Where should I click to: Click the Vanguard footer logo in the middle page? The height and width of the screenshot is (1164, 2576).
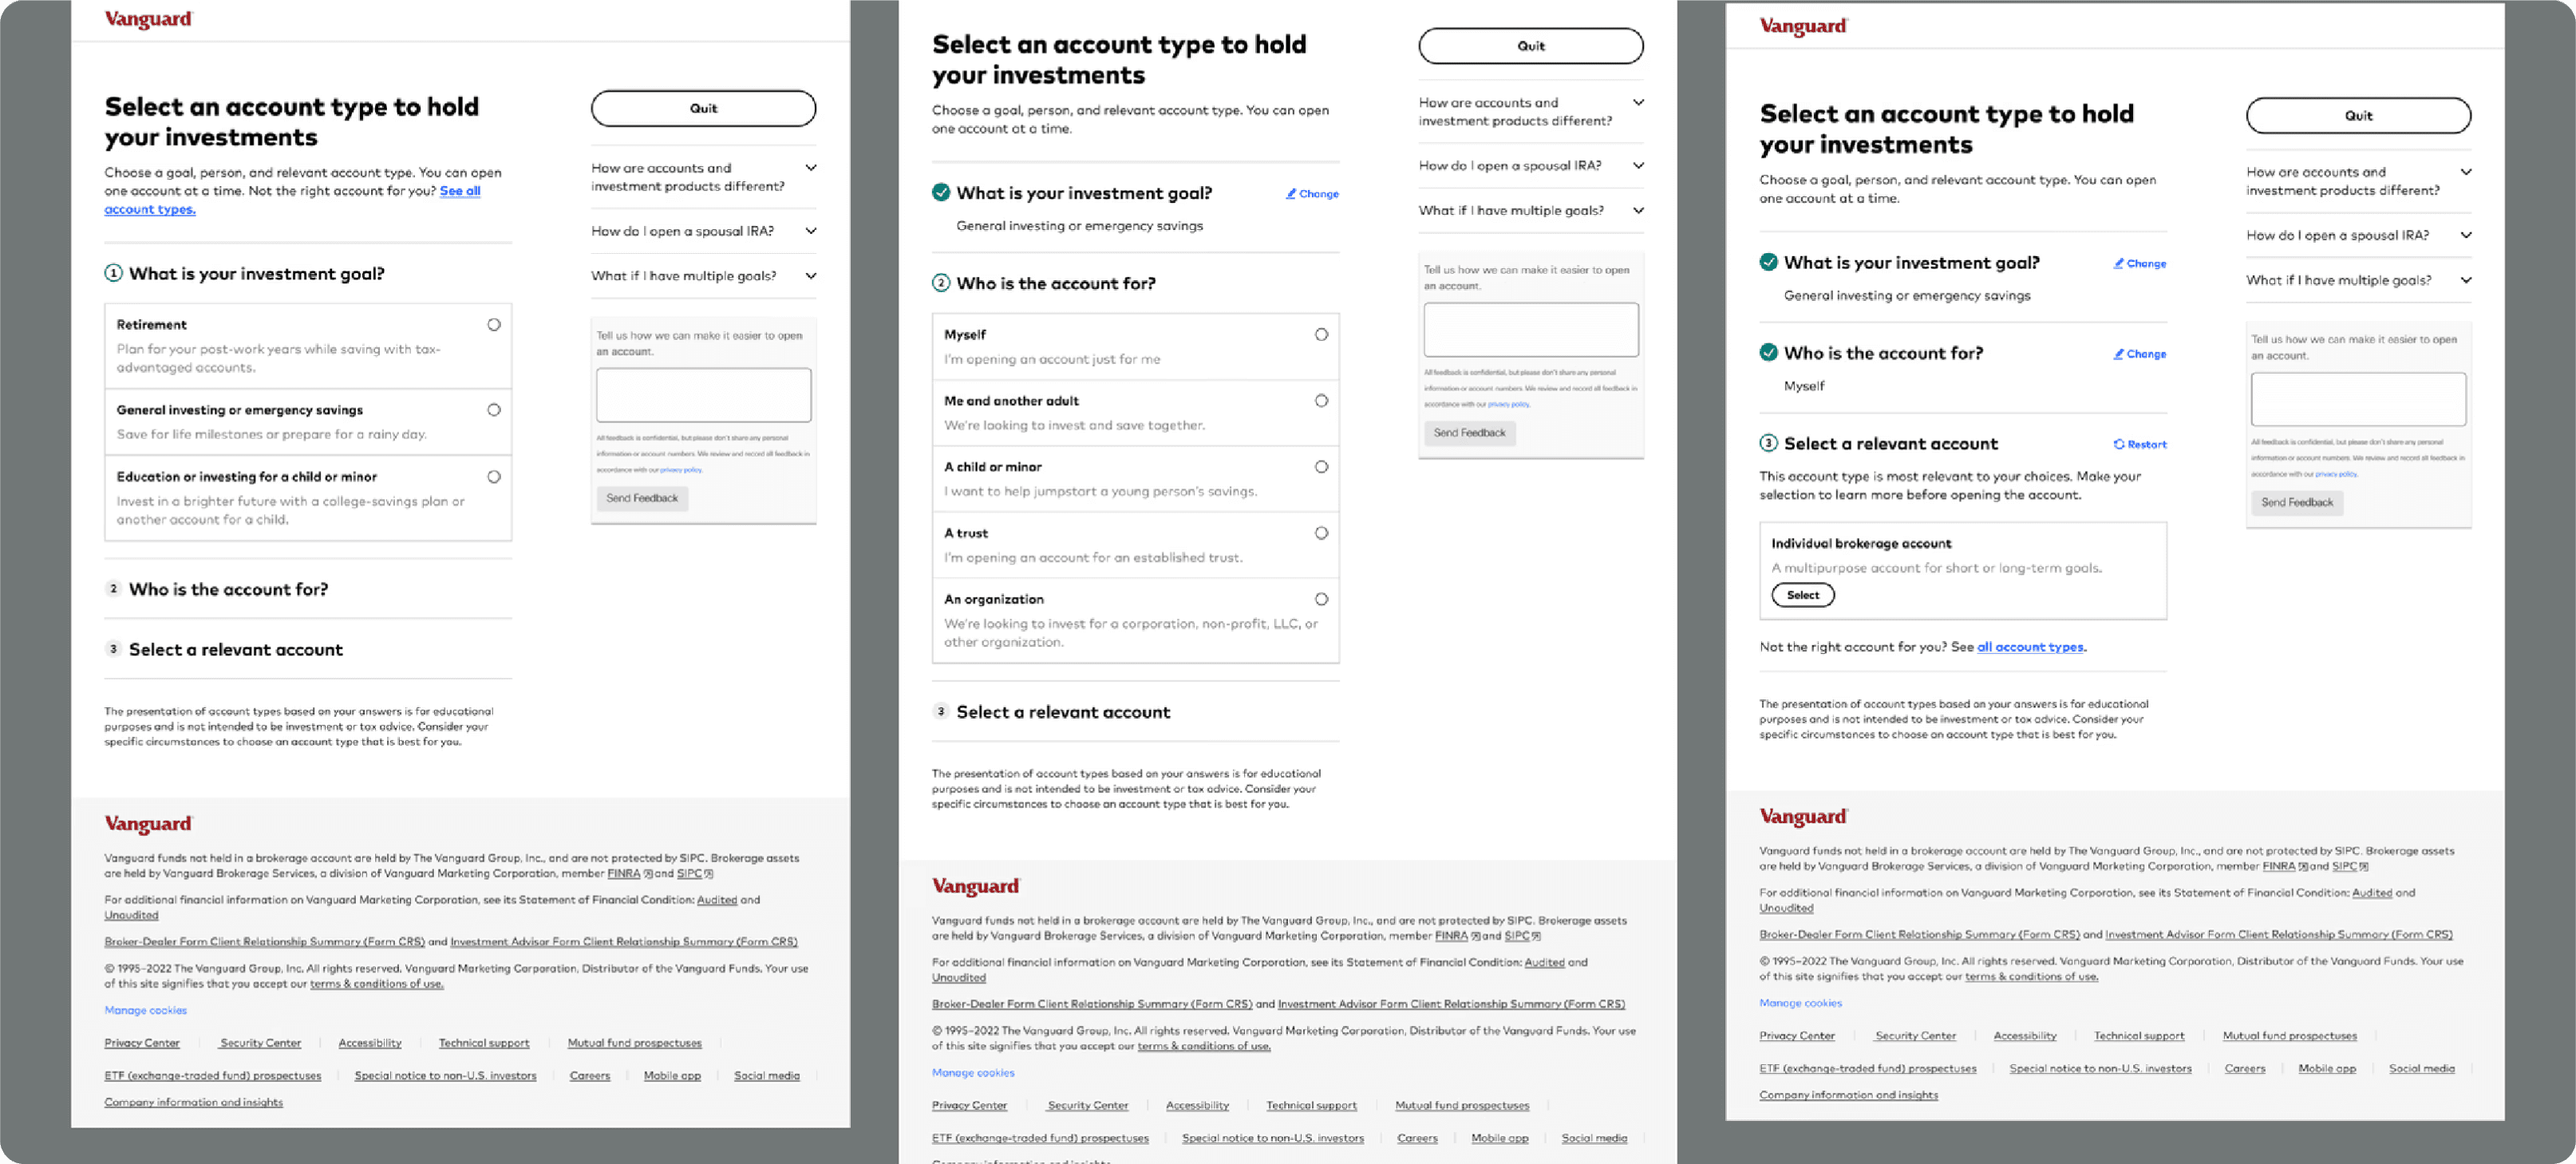click(x=975, y=886)
